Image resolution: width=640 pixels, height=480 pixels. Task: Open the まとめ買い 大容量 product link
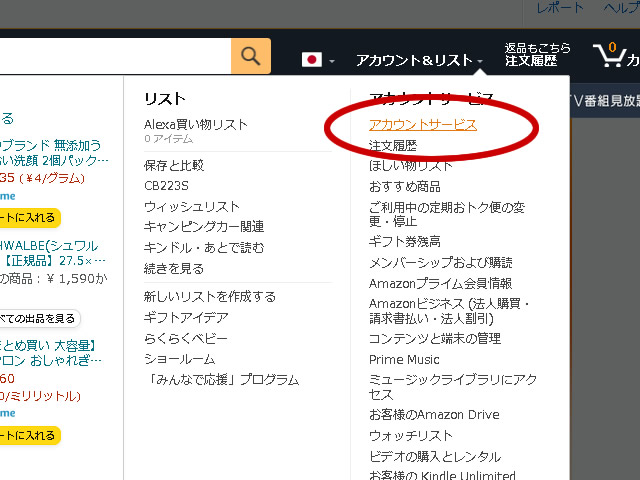coord(51,353)
